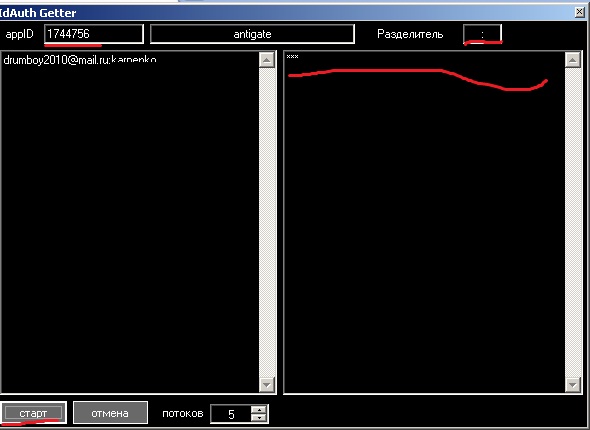Click the *** line in output panel
Screen dimensions: 590x430
(x=292, y=57)
